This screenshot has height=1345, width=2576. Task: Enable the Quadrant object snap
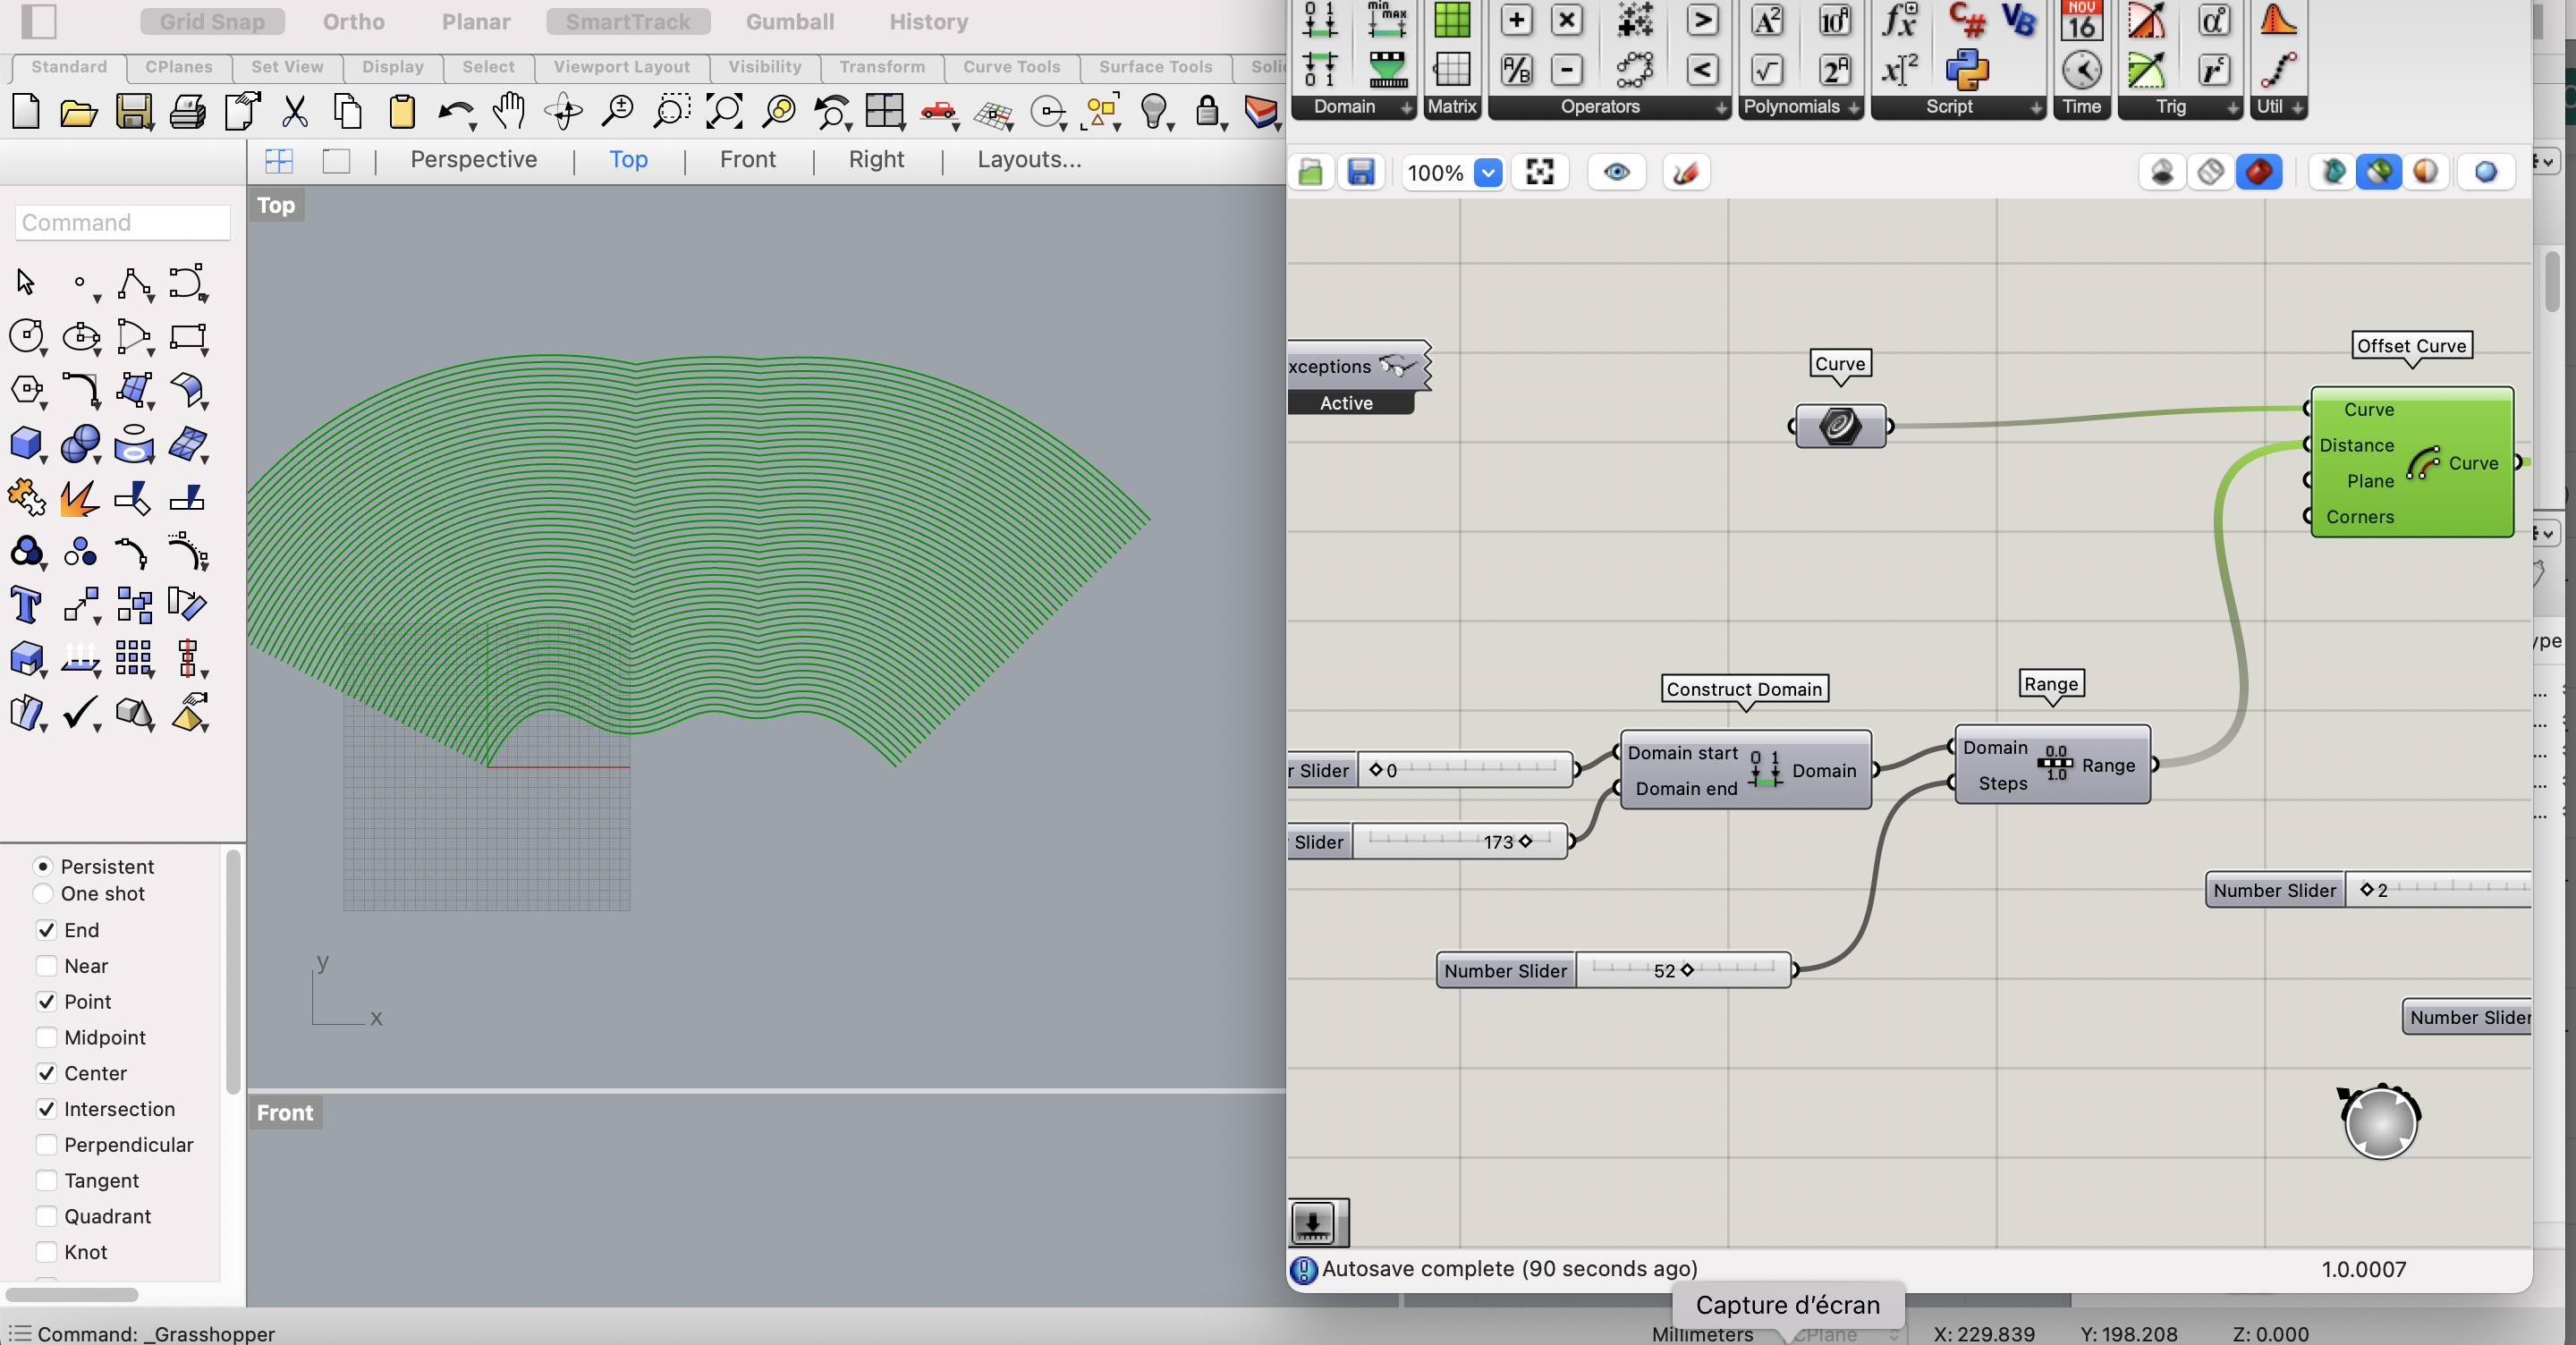(46, 1216)
